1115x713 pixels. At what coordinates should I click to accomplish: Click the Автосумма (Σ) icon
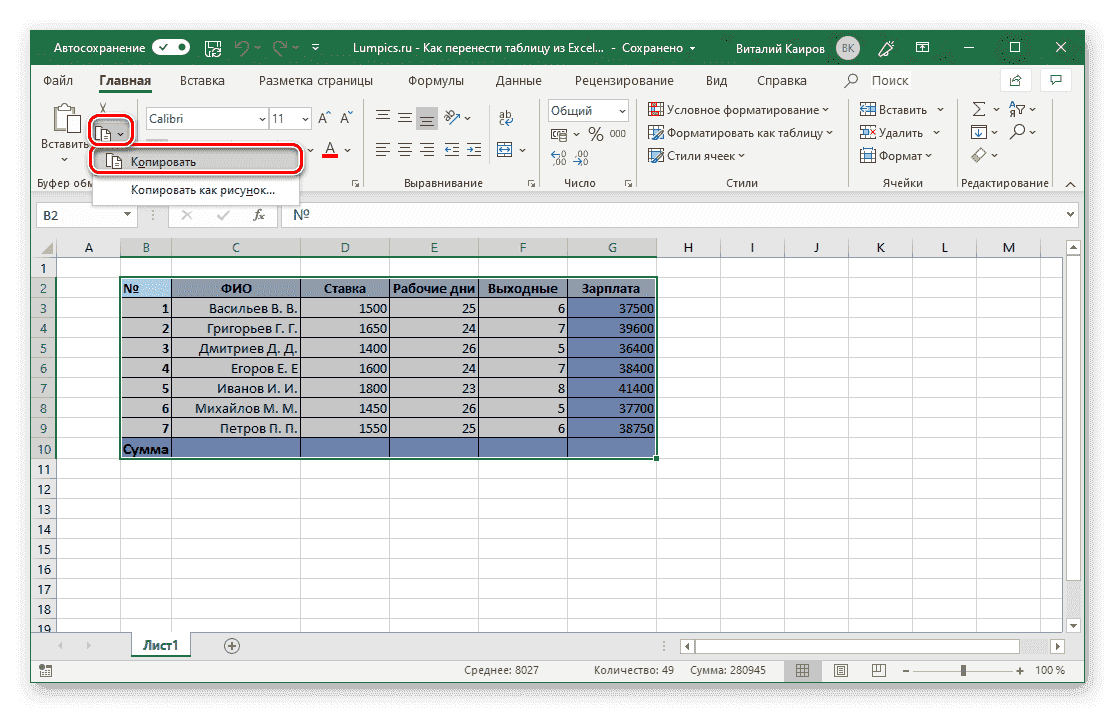[979, 108]
